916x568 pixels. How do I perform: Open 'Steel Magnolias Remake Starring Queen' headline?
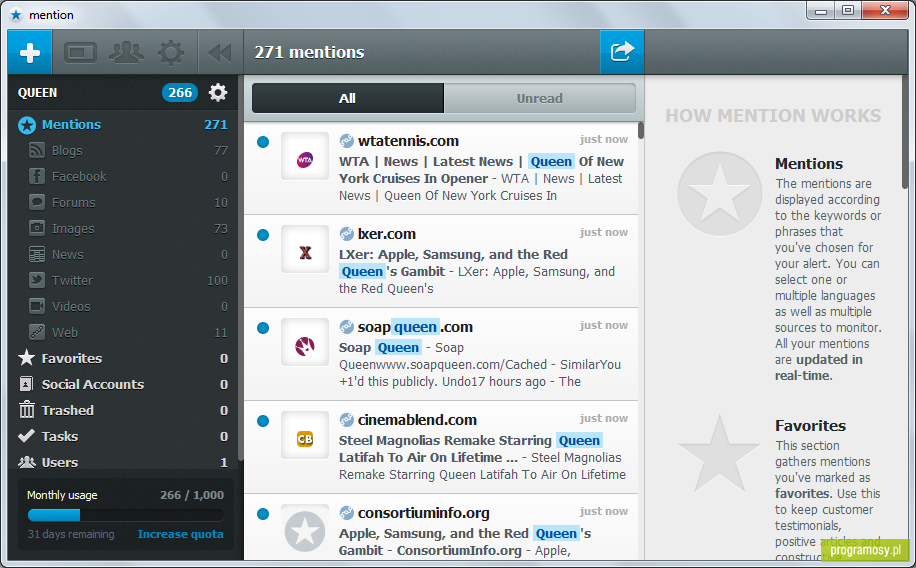click(x=471, y=449)
